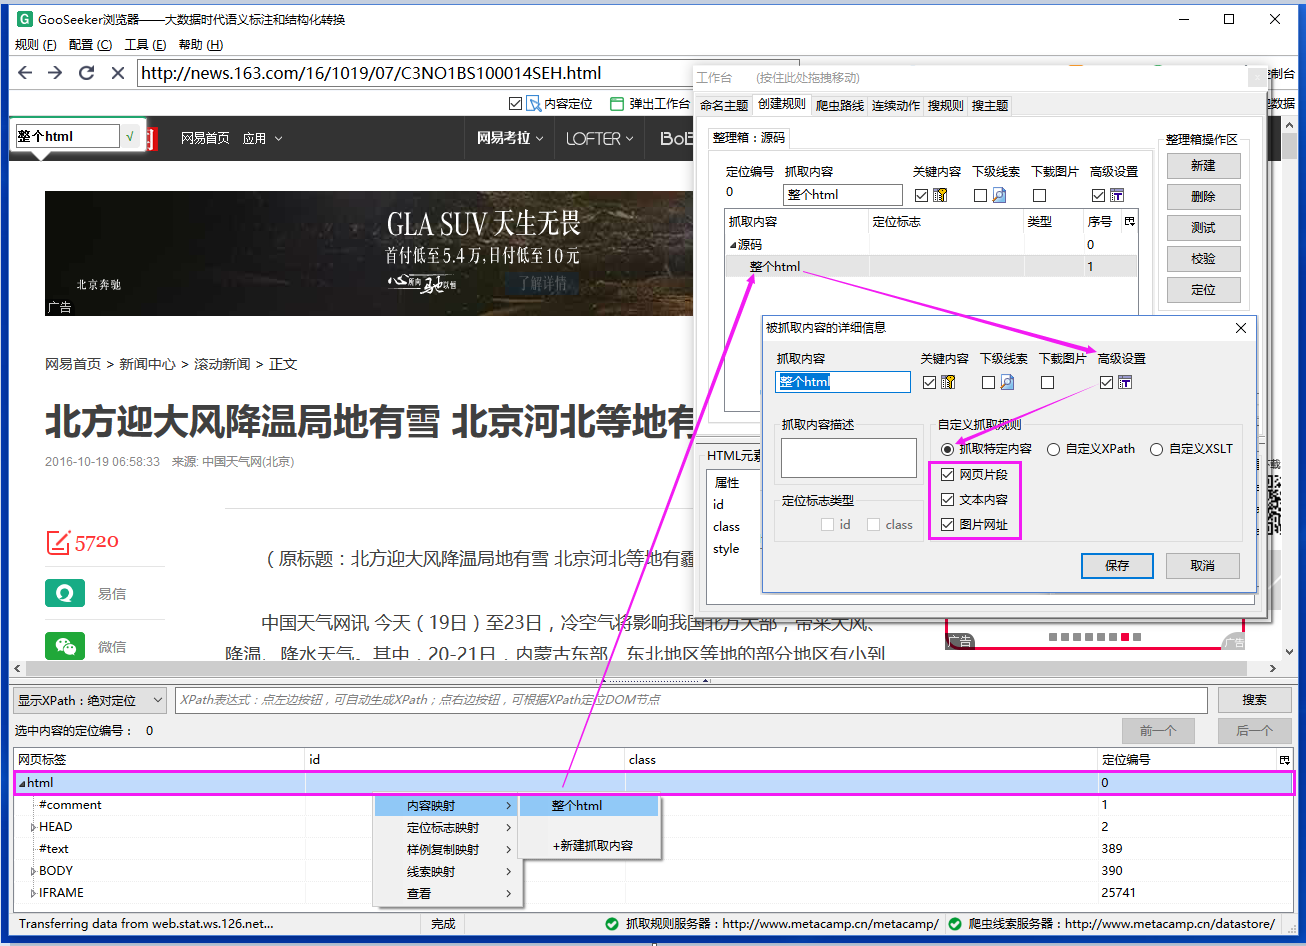The width and height of the screenshot is (1306, 946).
Task: Open the 网易考拉 dropdown in page header
Action: pyautogui.click(x=510, y=138)
